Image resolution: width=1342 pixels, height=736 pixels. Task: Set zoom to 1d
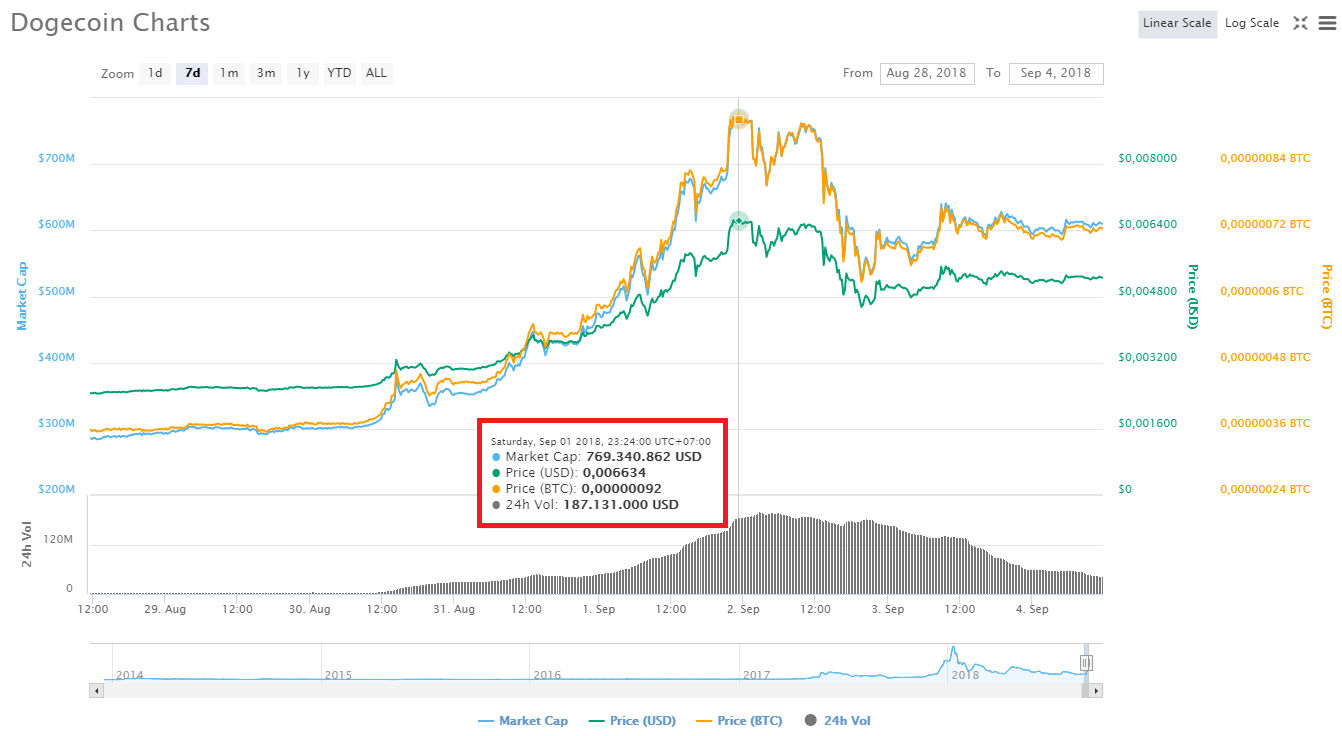pos(155,73)
